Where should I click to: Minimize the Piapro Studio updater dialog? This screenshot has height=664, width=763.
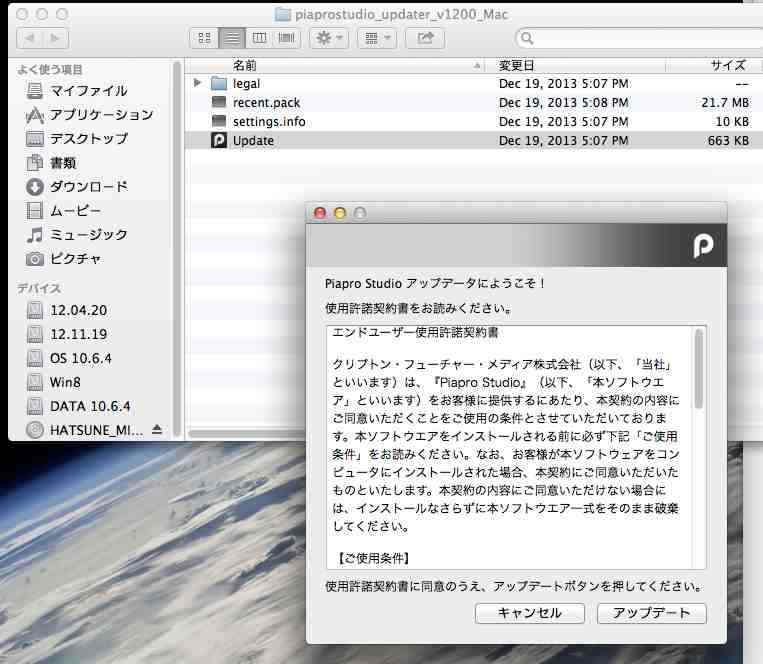click(340, 213)
